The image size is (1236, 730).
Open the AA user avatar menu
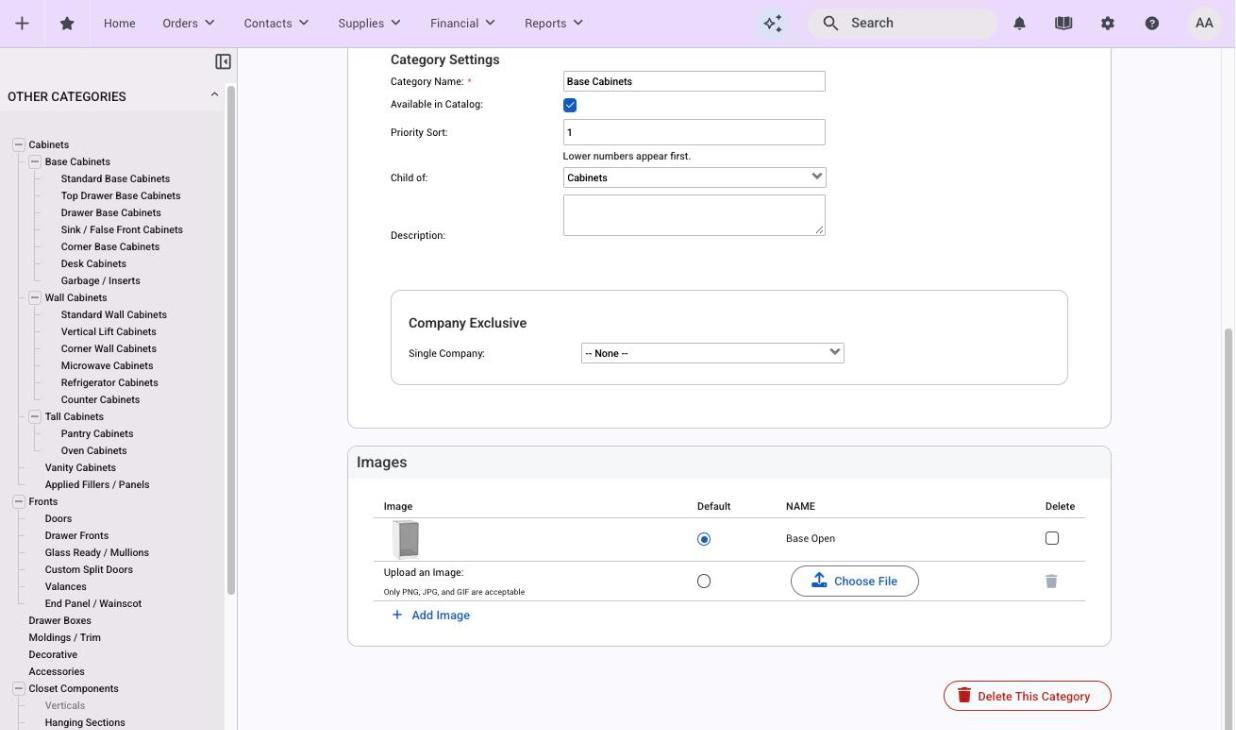click(x=1204, y=23)
